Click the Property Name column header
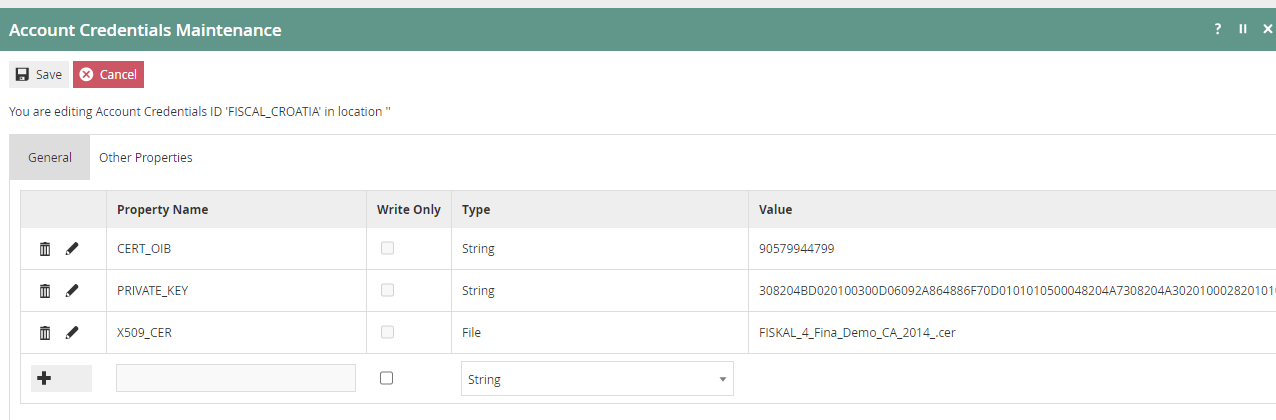Screen dimensions: 1276x420 tap(163, 210)
